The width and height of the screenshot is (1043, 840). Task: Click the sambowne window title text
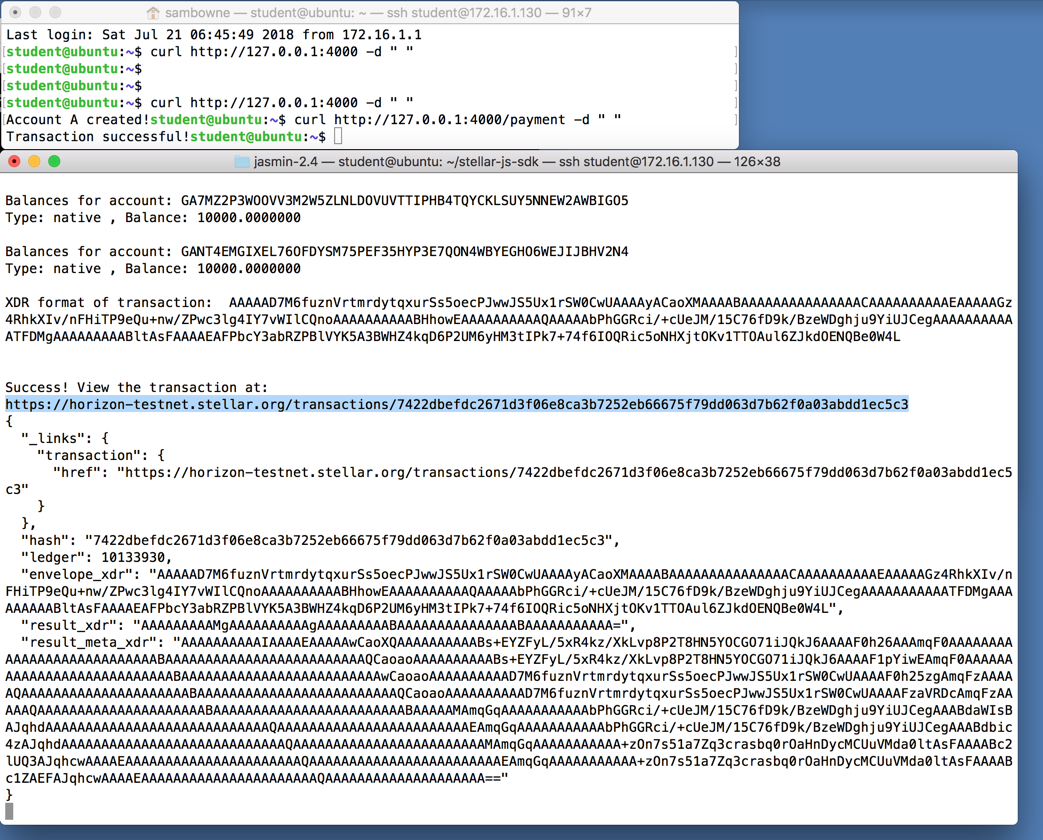click(378, 13)
